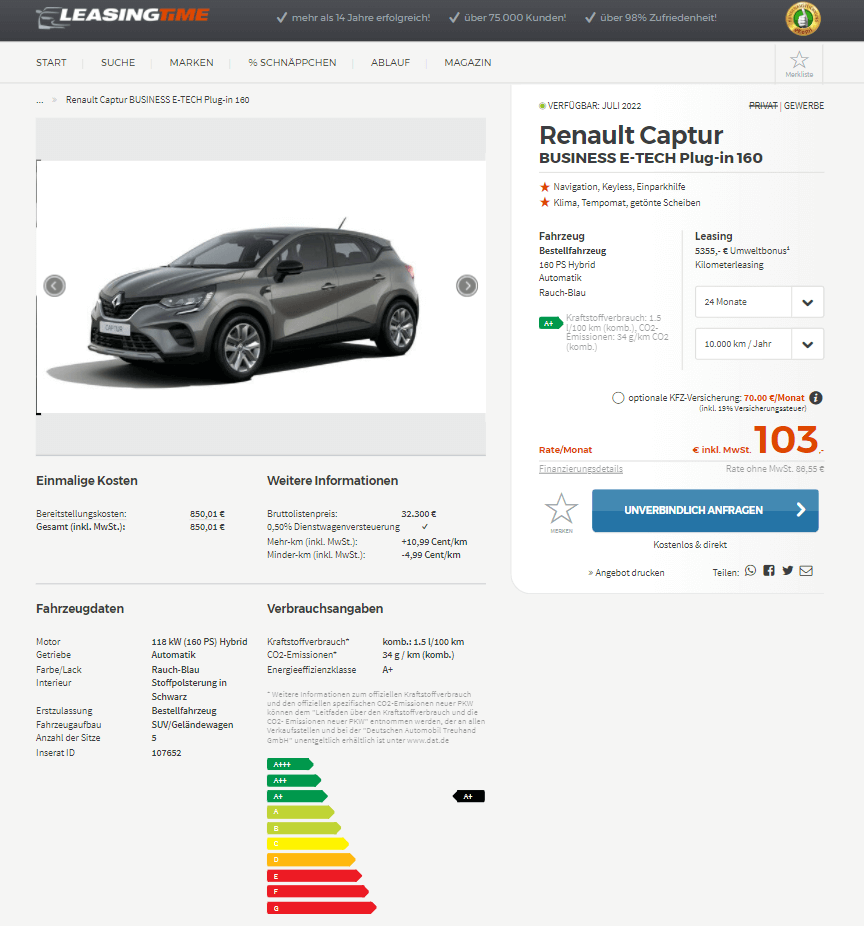The image size is (864, 926).
Task: Click the Rate ohne MwSt. 86,55 € text
Action: pyautogui.click(x=775, y=469)
